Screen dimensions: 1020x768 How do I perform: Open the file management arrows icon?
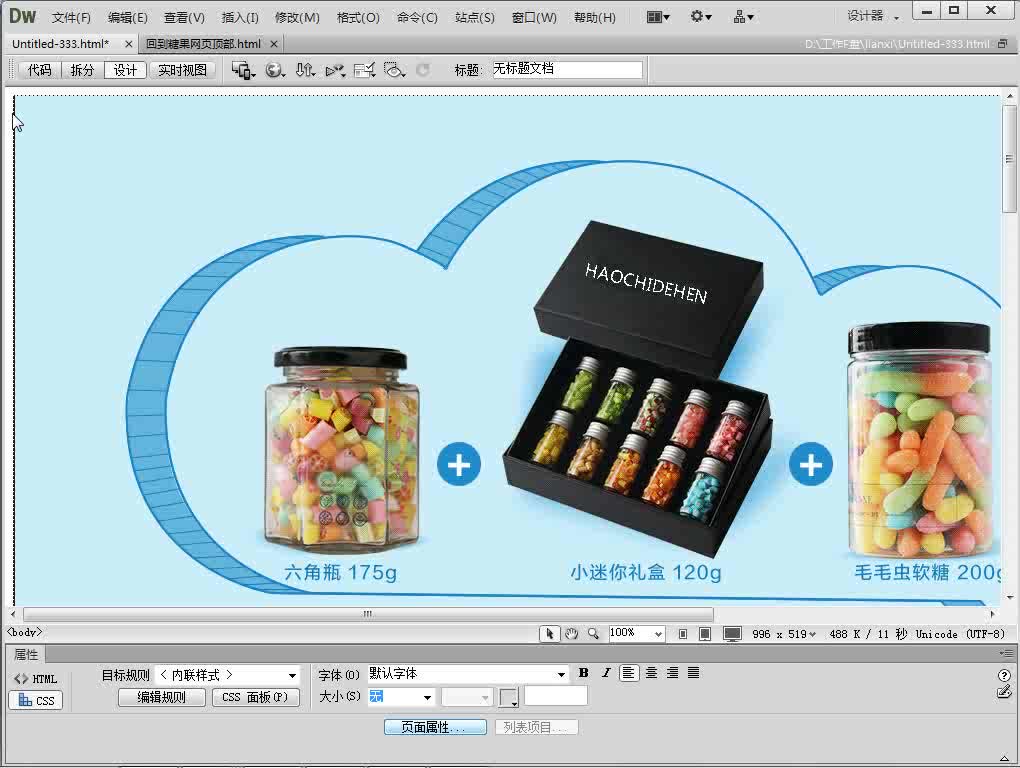coord(304,70)
